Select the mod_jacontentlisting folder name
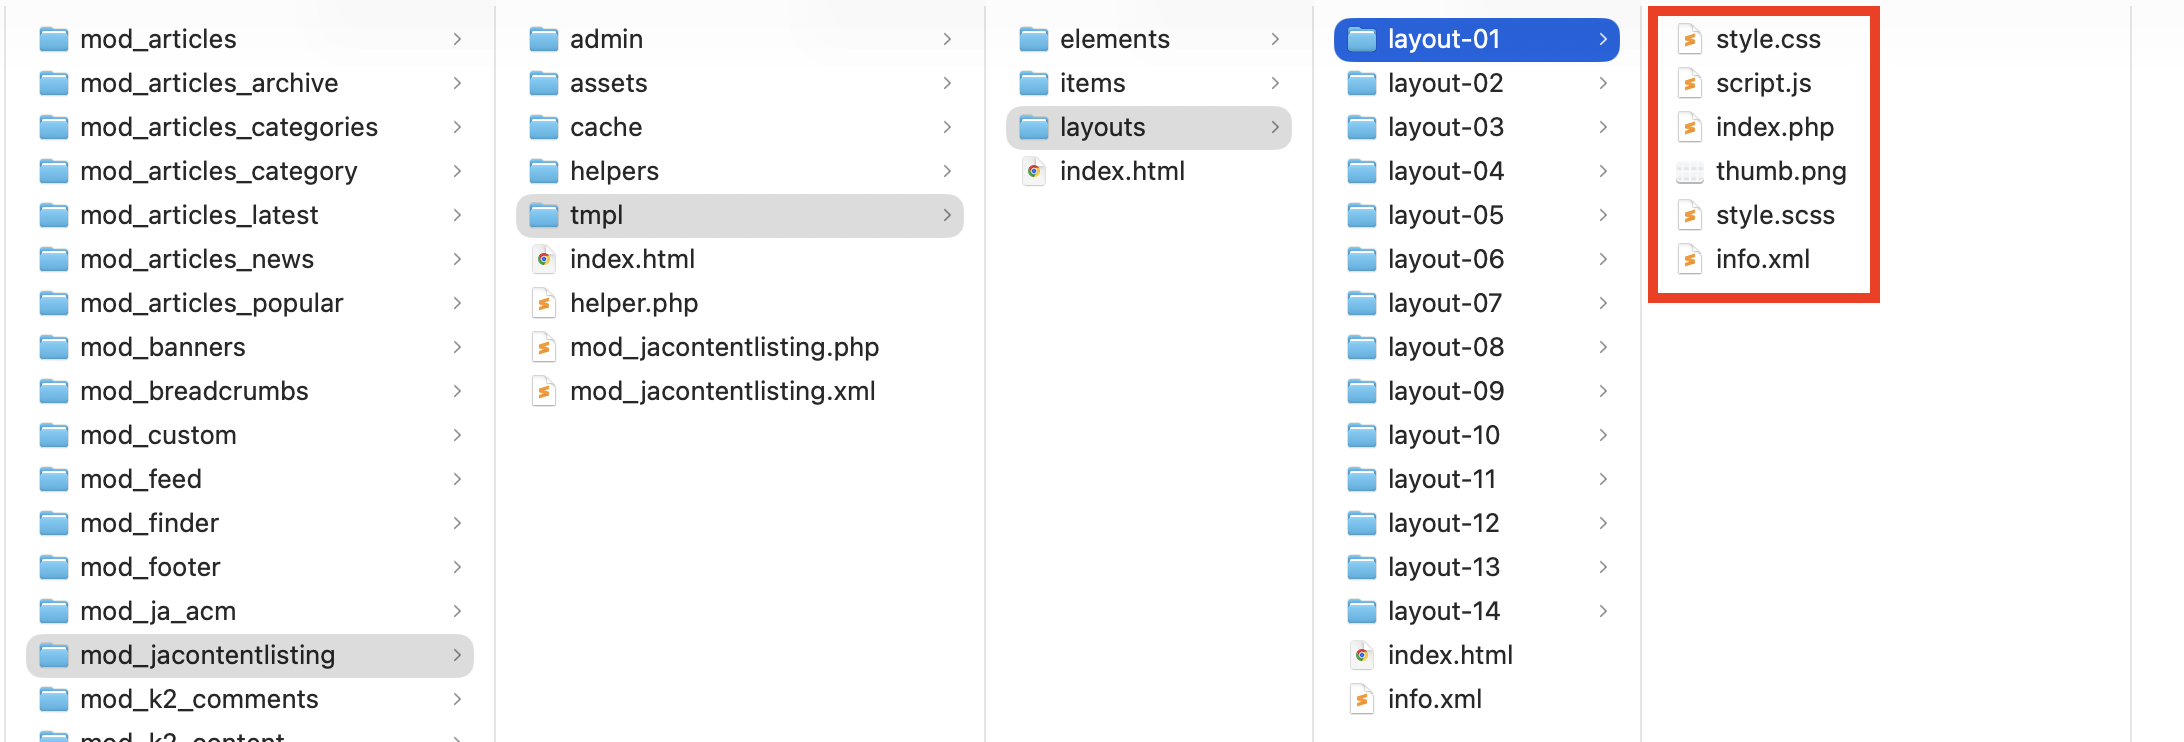Image resolution: width=2184 pixels, height=742 pixels. 208,655
